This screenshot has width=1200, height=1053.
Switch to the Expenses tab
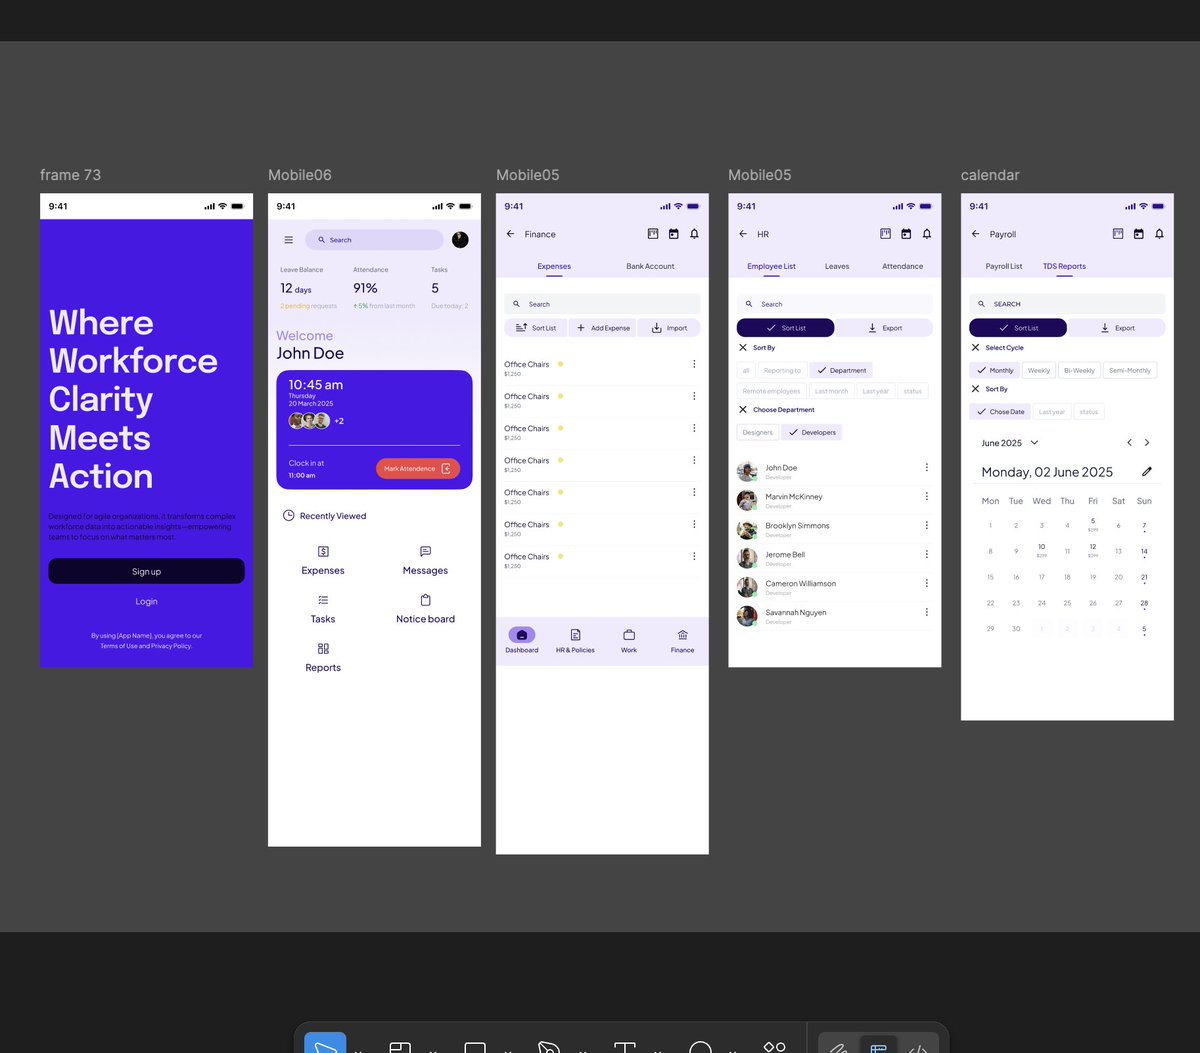[x=554, y=266]
